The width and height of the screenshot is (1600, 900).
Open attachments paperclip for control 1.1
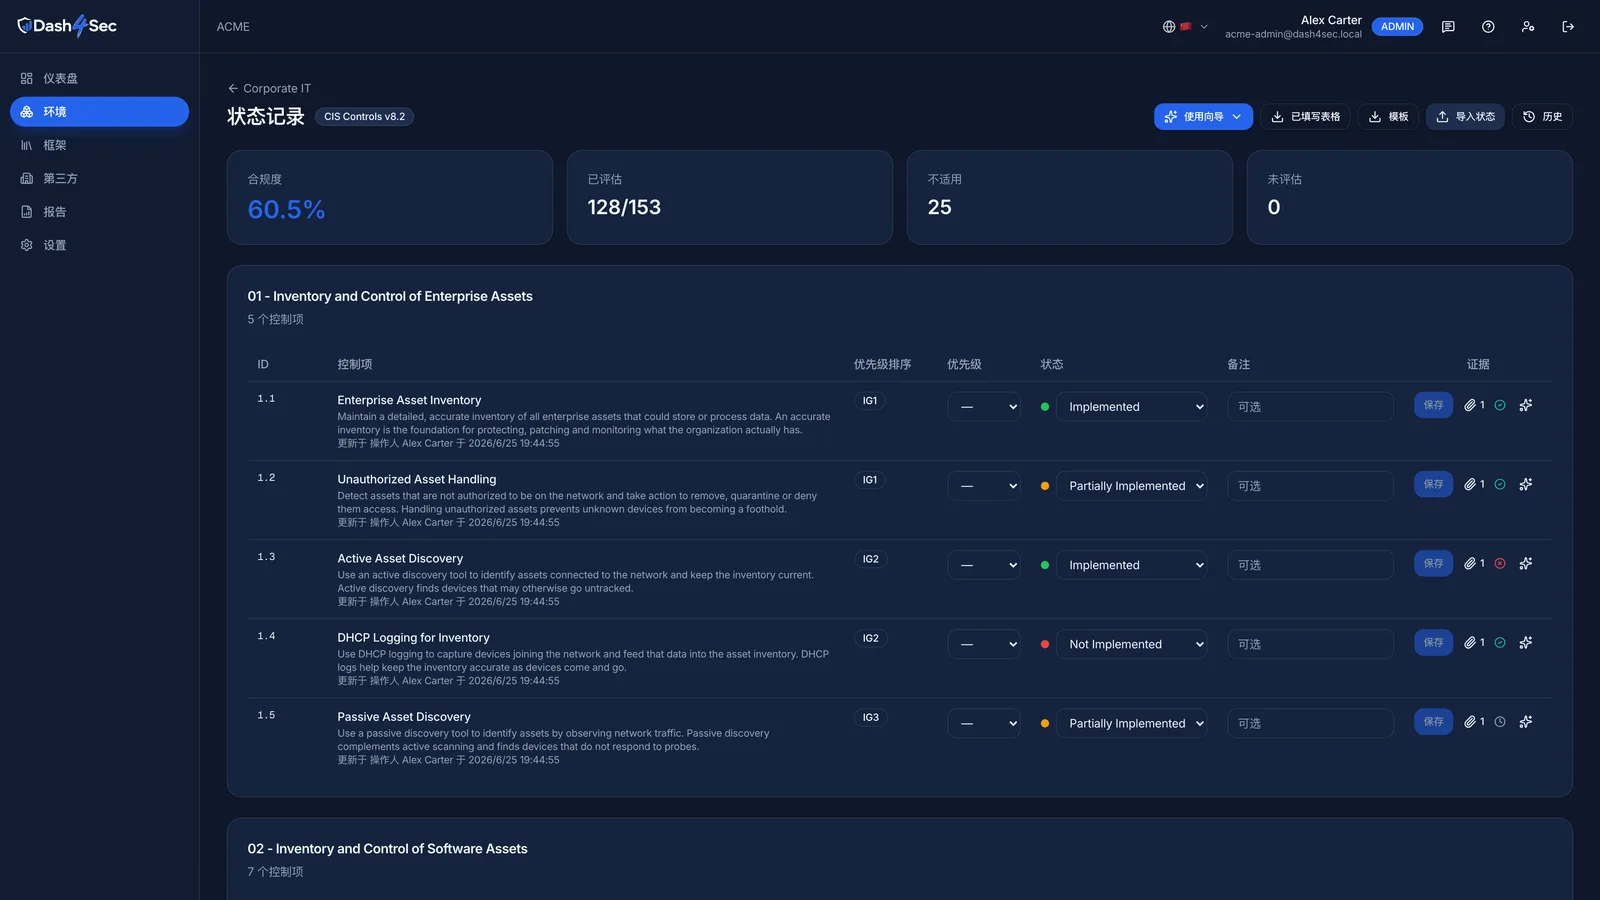click(1474, 405)
